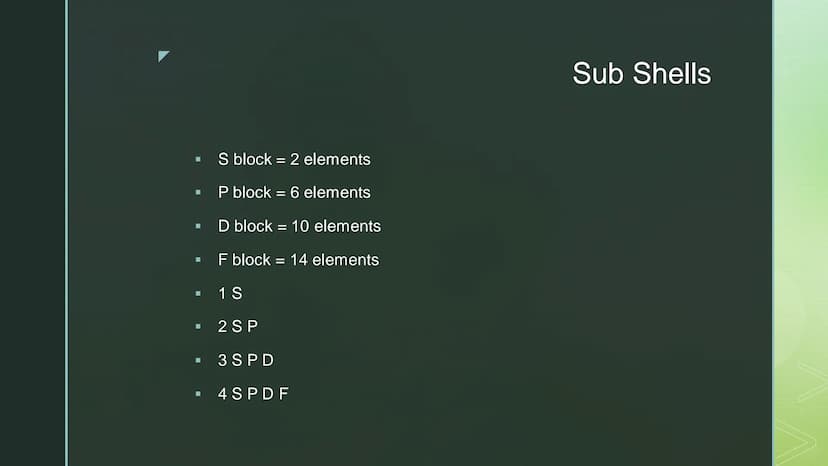828x466 pixels.
Task: Click the teal triangle marker icon
Action: [x=163, y=56]
